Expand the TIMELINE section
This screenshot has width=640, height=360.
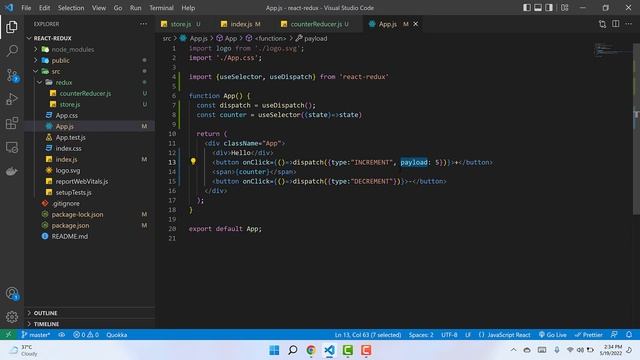click(x=90, y=324)
